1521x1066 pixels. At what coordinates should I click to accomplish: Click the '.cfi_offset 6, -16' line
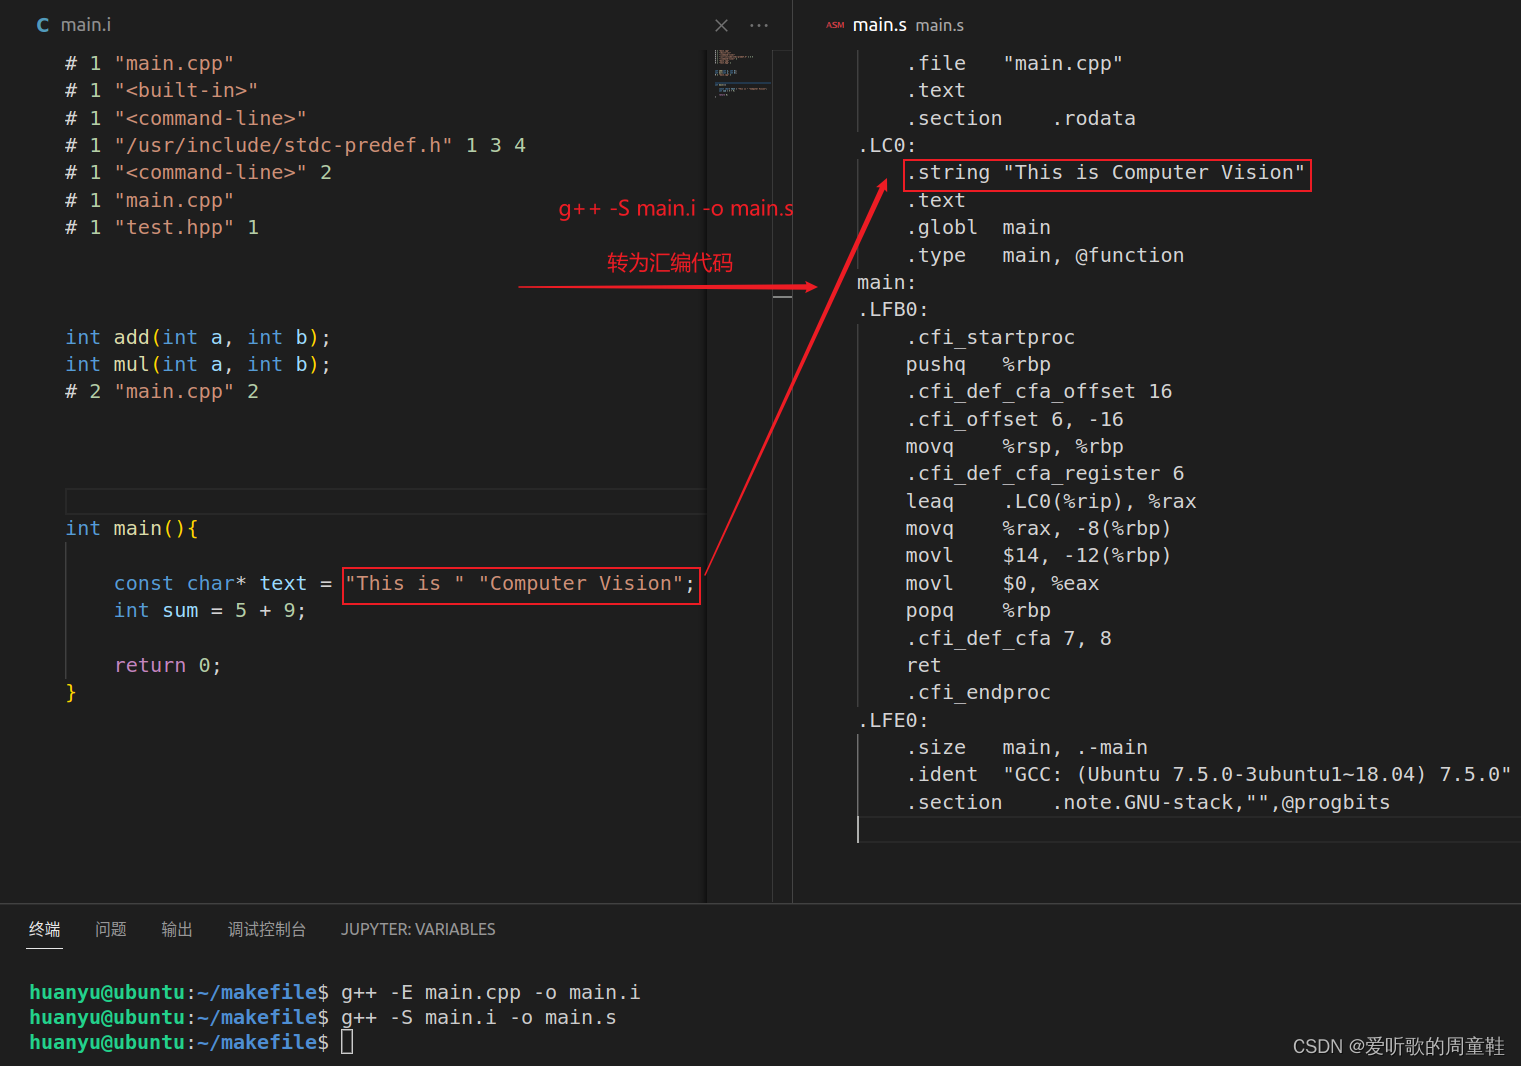tap(1015, 419)
